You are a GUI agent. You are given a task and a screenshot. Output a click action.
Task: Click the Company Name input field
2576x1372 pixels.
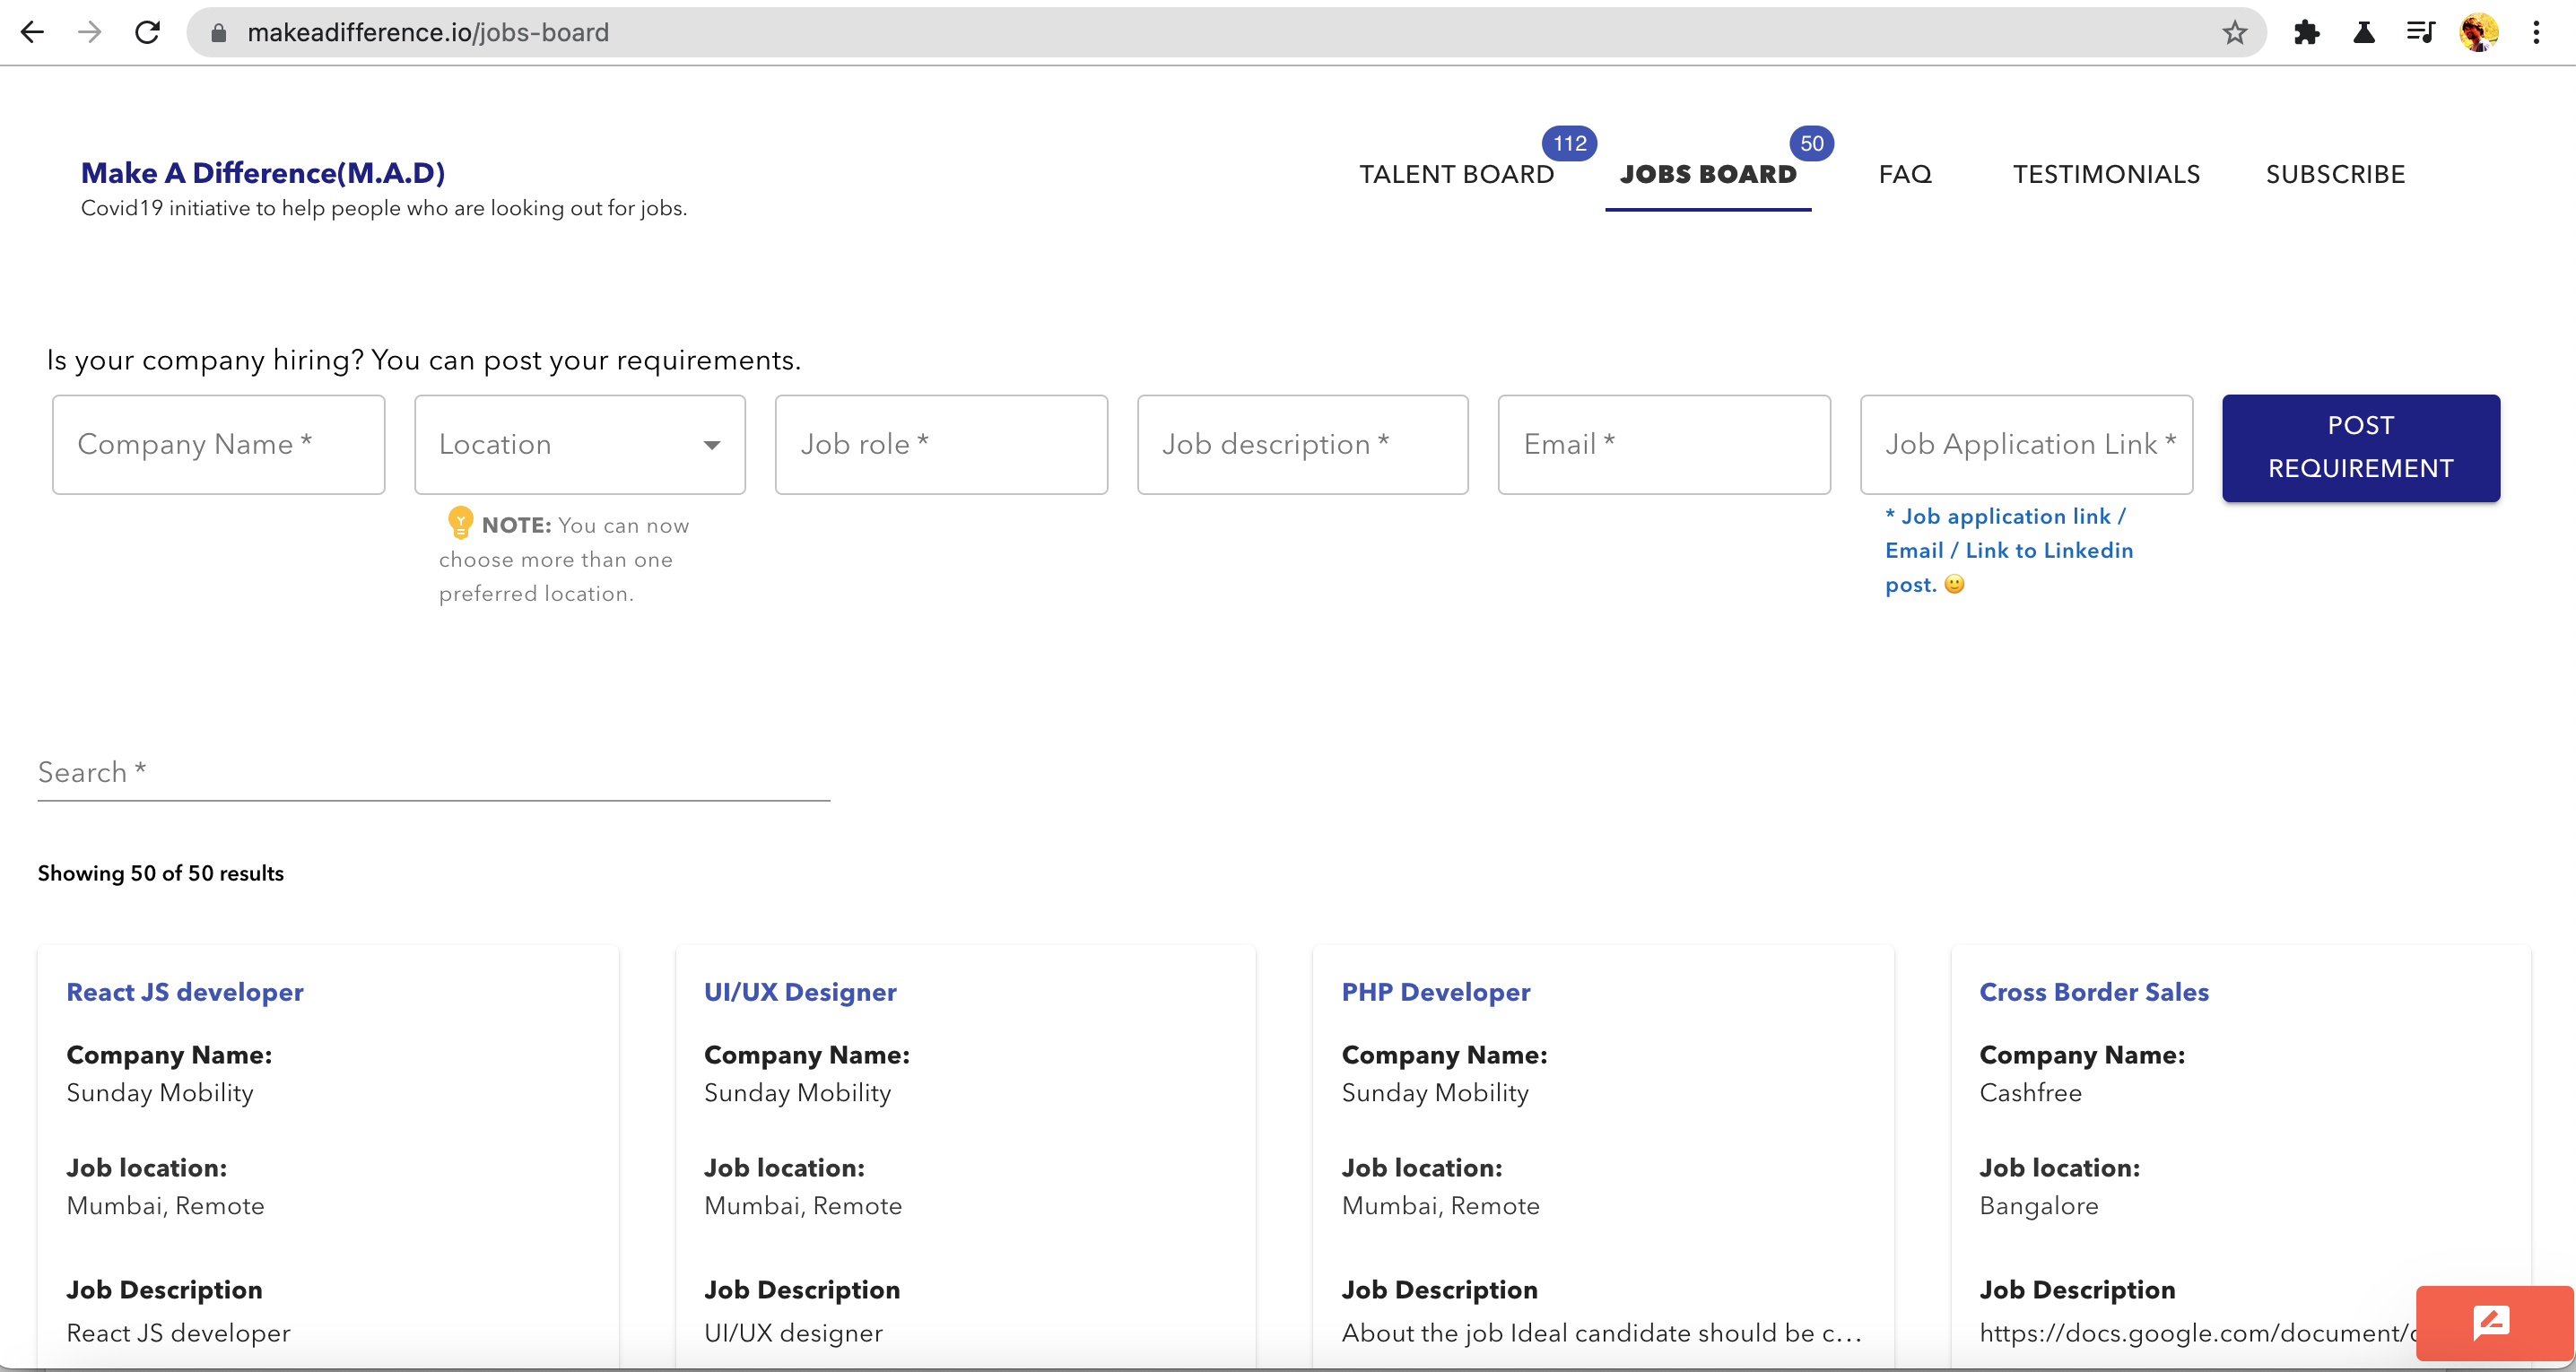click(x=218, y=444)
